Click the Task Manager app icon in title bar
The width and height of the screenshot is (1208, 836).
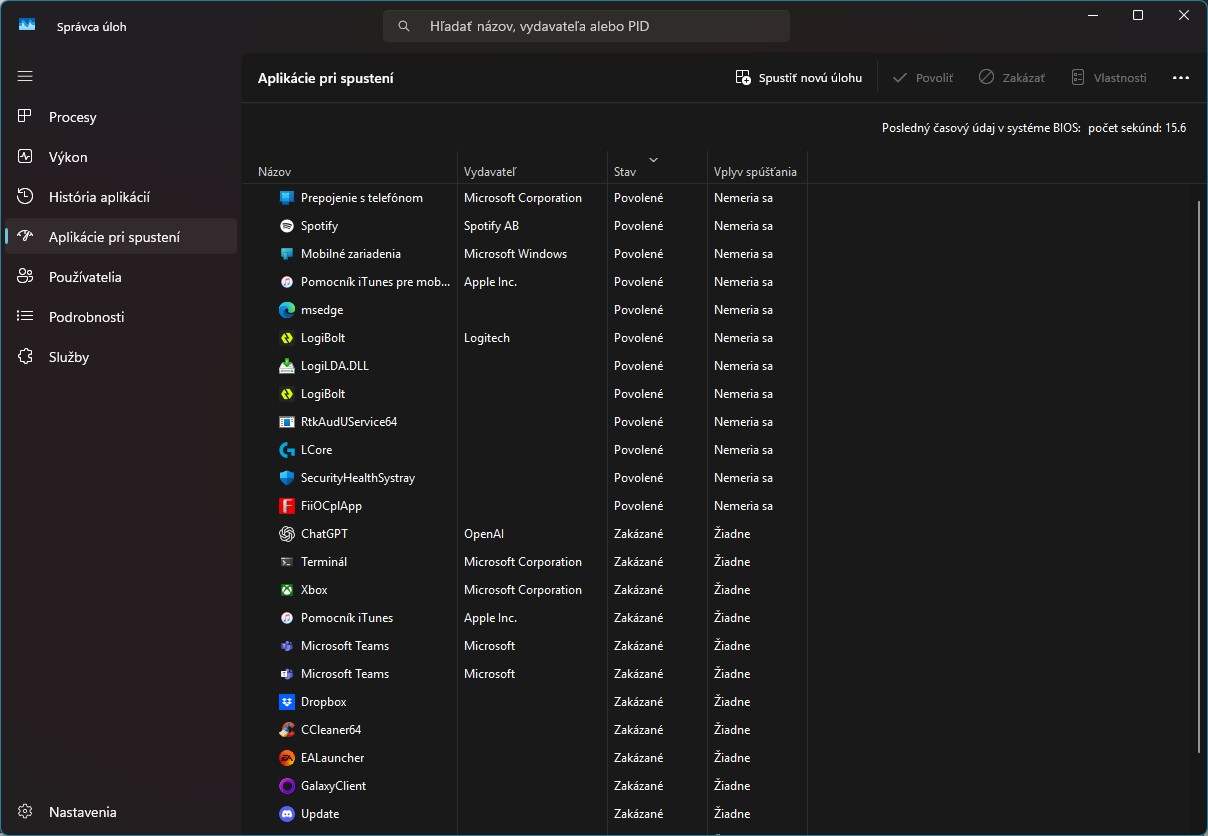(x=27, y=26)
